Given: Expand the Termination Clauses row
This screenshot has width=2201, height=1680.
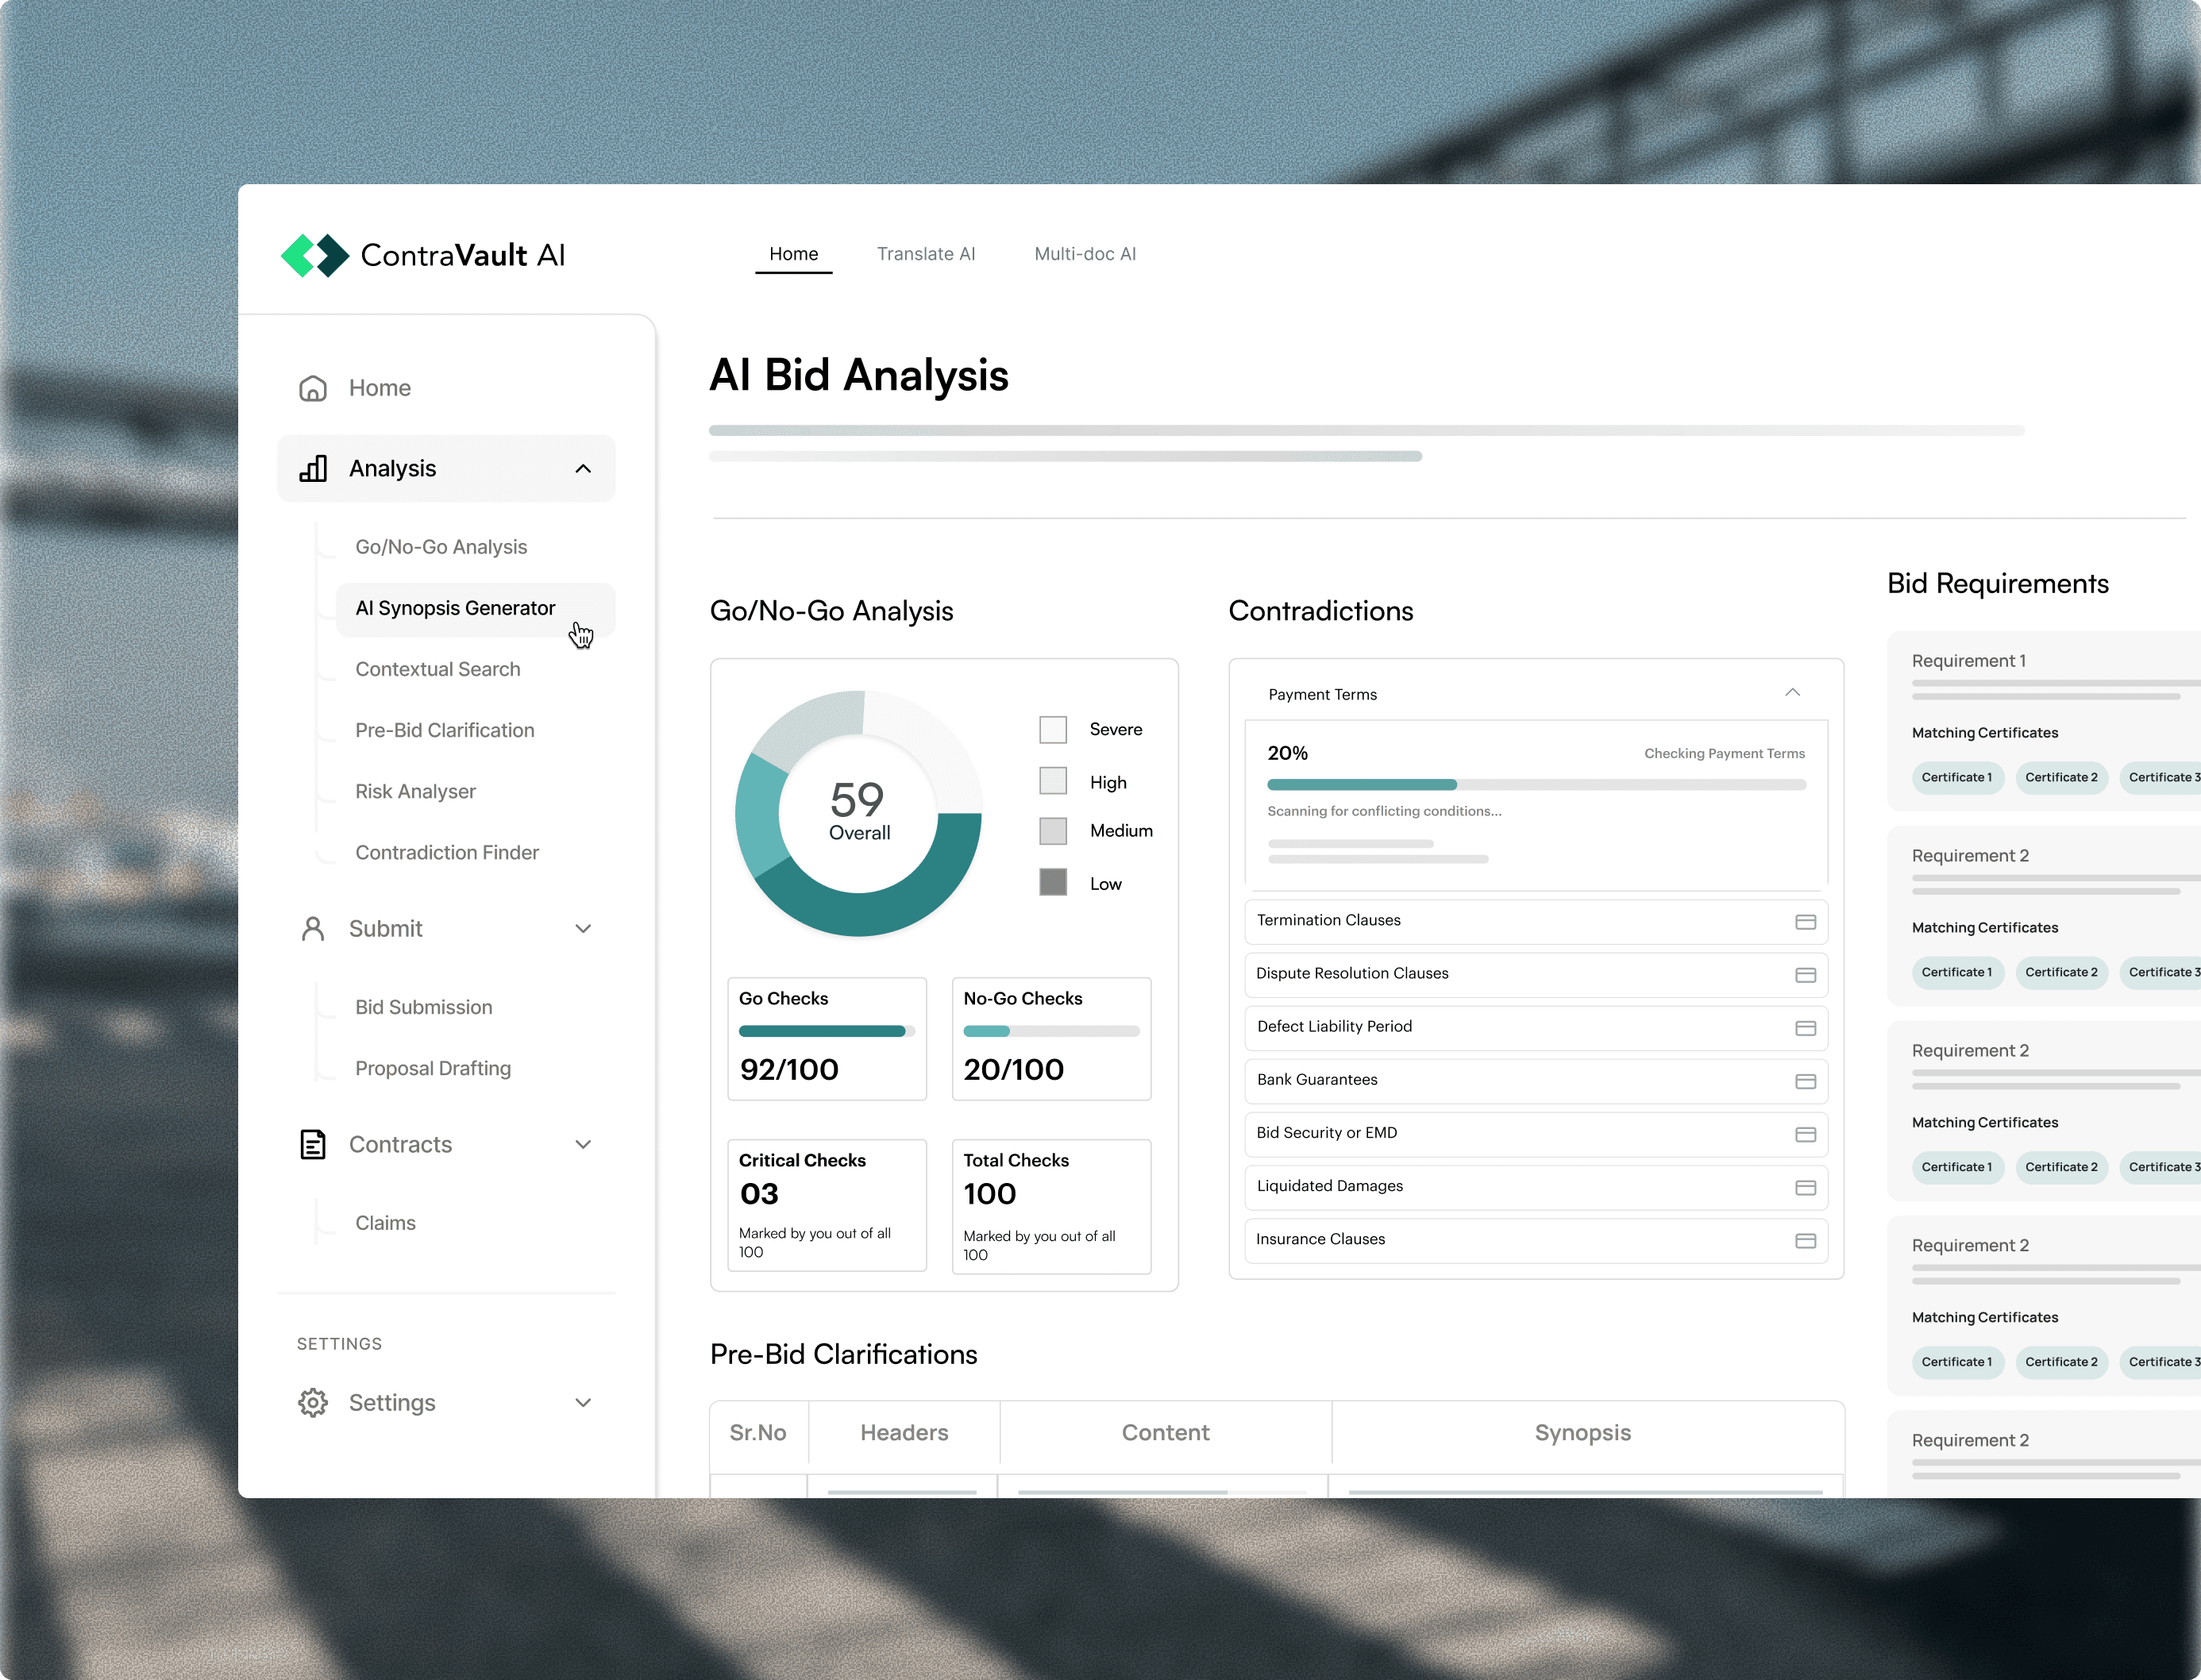Looking at the screenshot, I should 1535,921.
